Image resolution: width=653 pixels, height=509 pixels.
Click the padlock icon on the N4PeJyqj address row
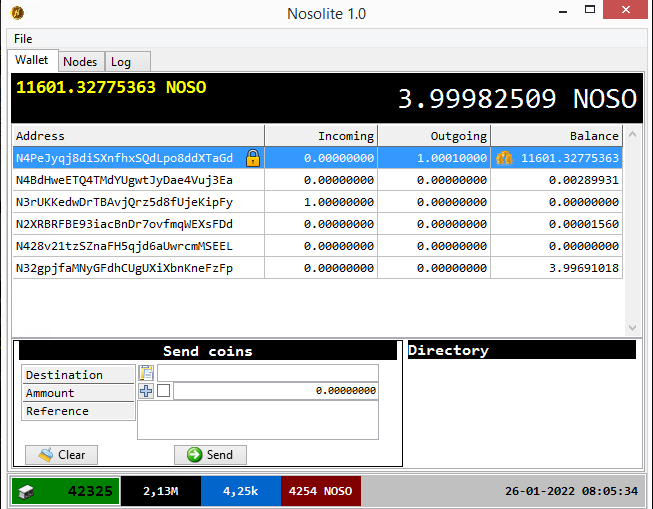253,158
